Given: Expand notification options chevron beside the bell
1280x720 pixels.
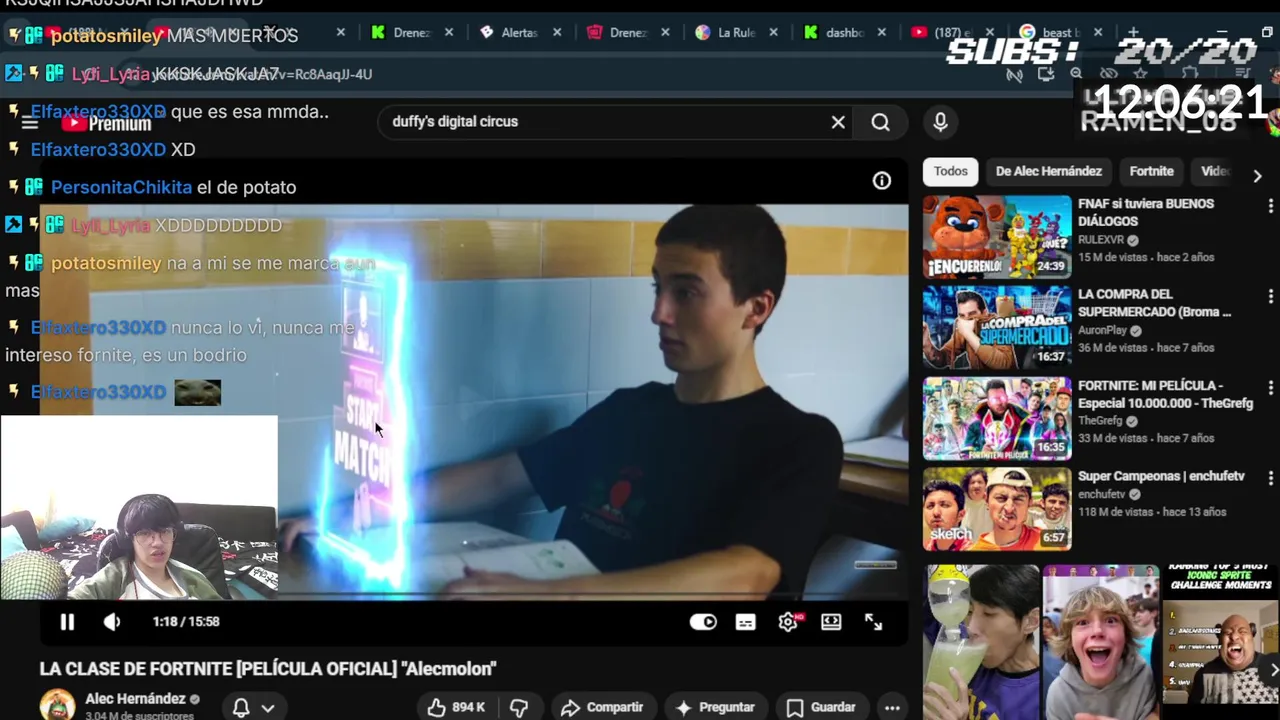Looking at the screenshot, I should coord(268,708).
